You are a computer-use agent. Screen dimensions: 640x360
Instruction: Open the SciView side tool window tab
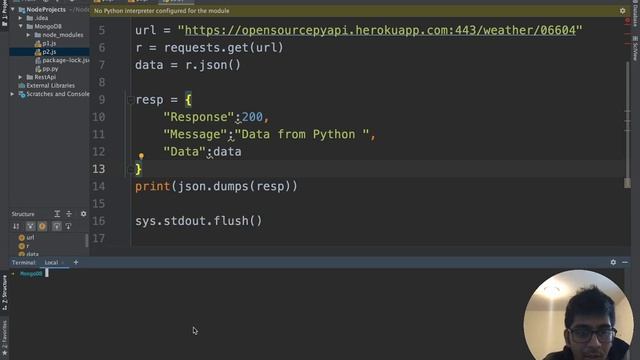pyautogui.click(x=635, y=48)
